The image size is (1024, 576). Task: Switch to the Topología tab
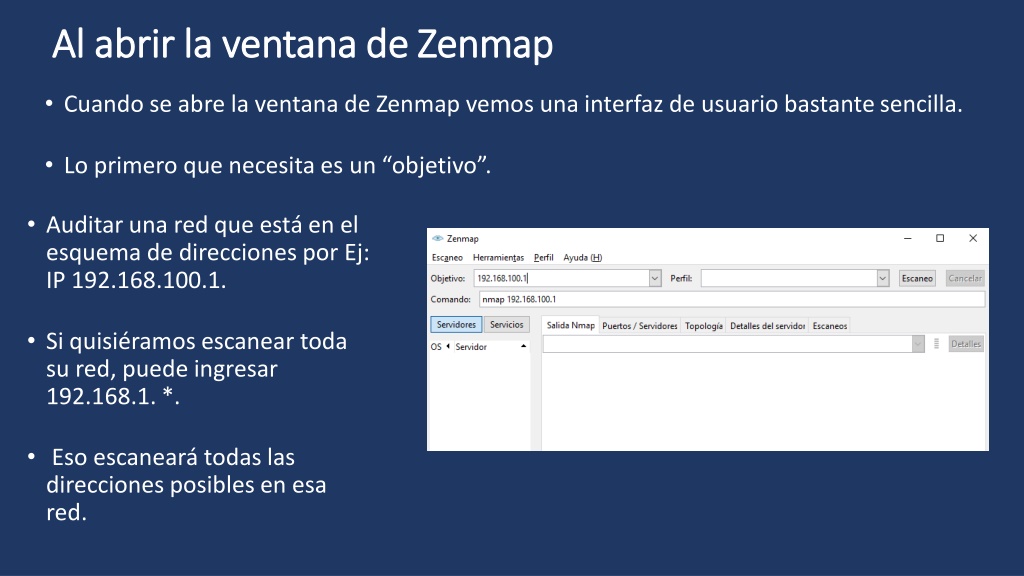point(703,326)
